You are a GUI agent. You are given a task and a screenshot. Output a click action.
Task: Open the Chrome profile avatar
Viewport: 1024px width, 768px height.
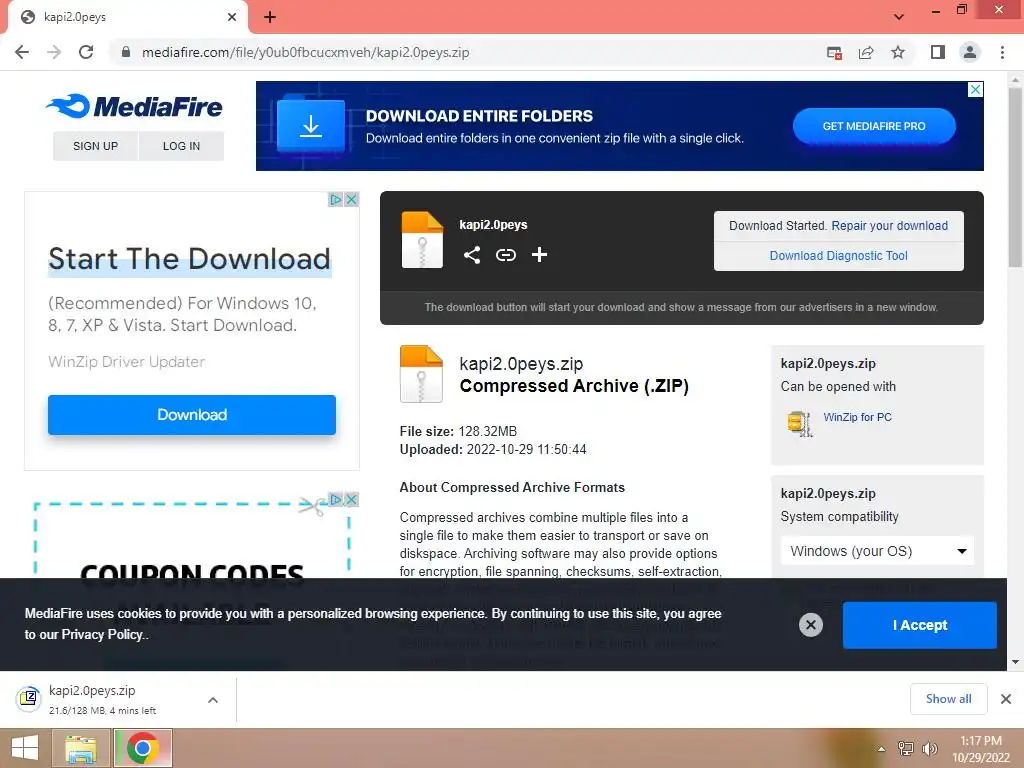970,52
